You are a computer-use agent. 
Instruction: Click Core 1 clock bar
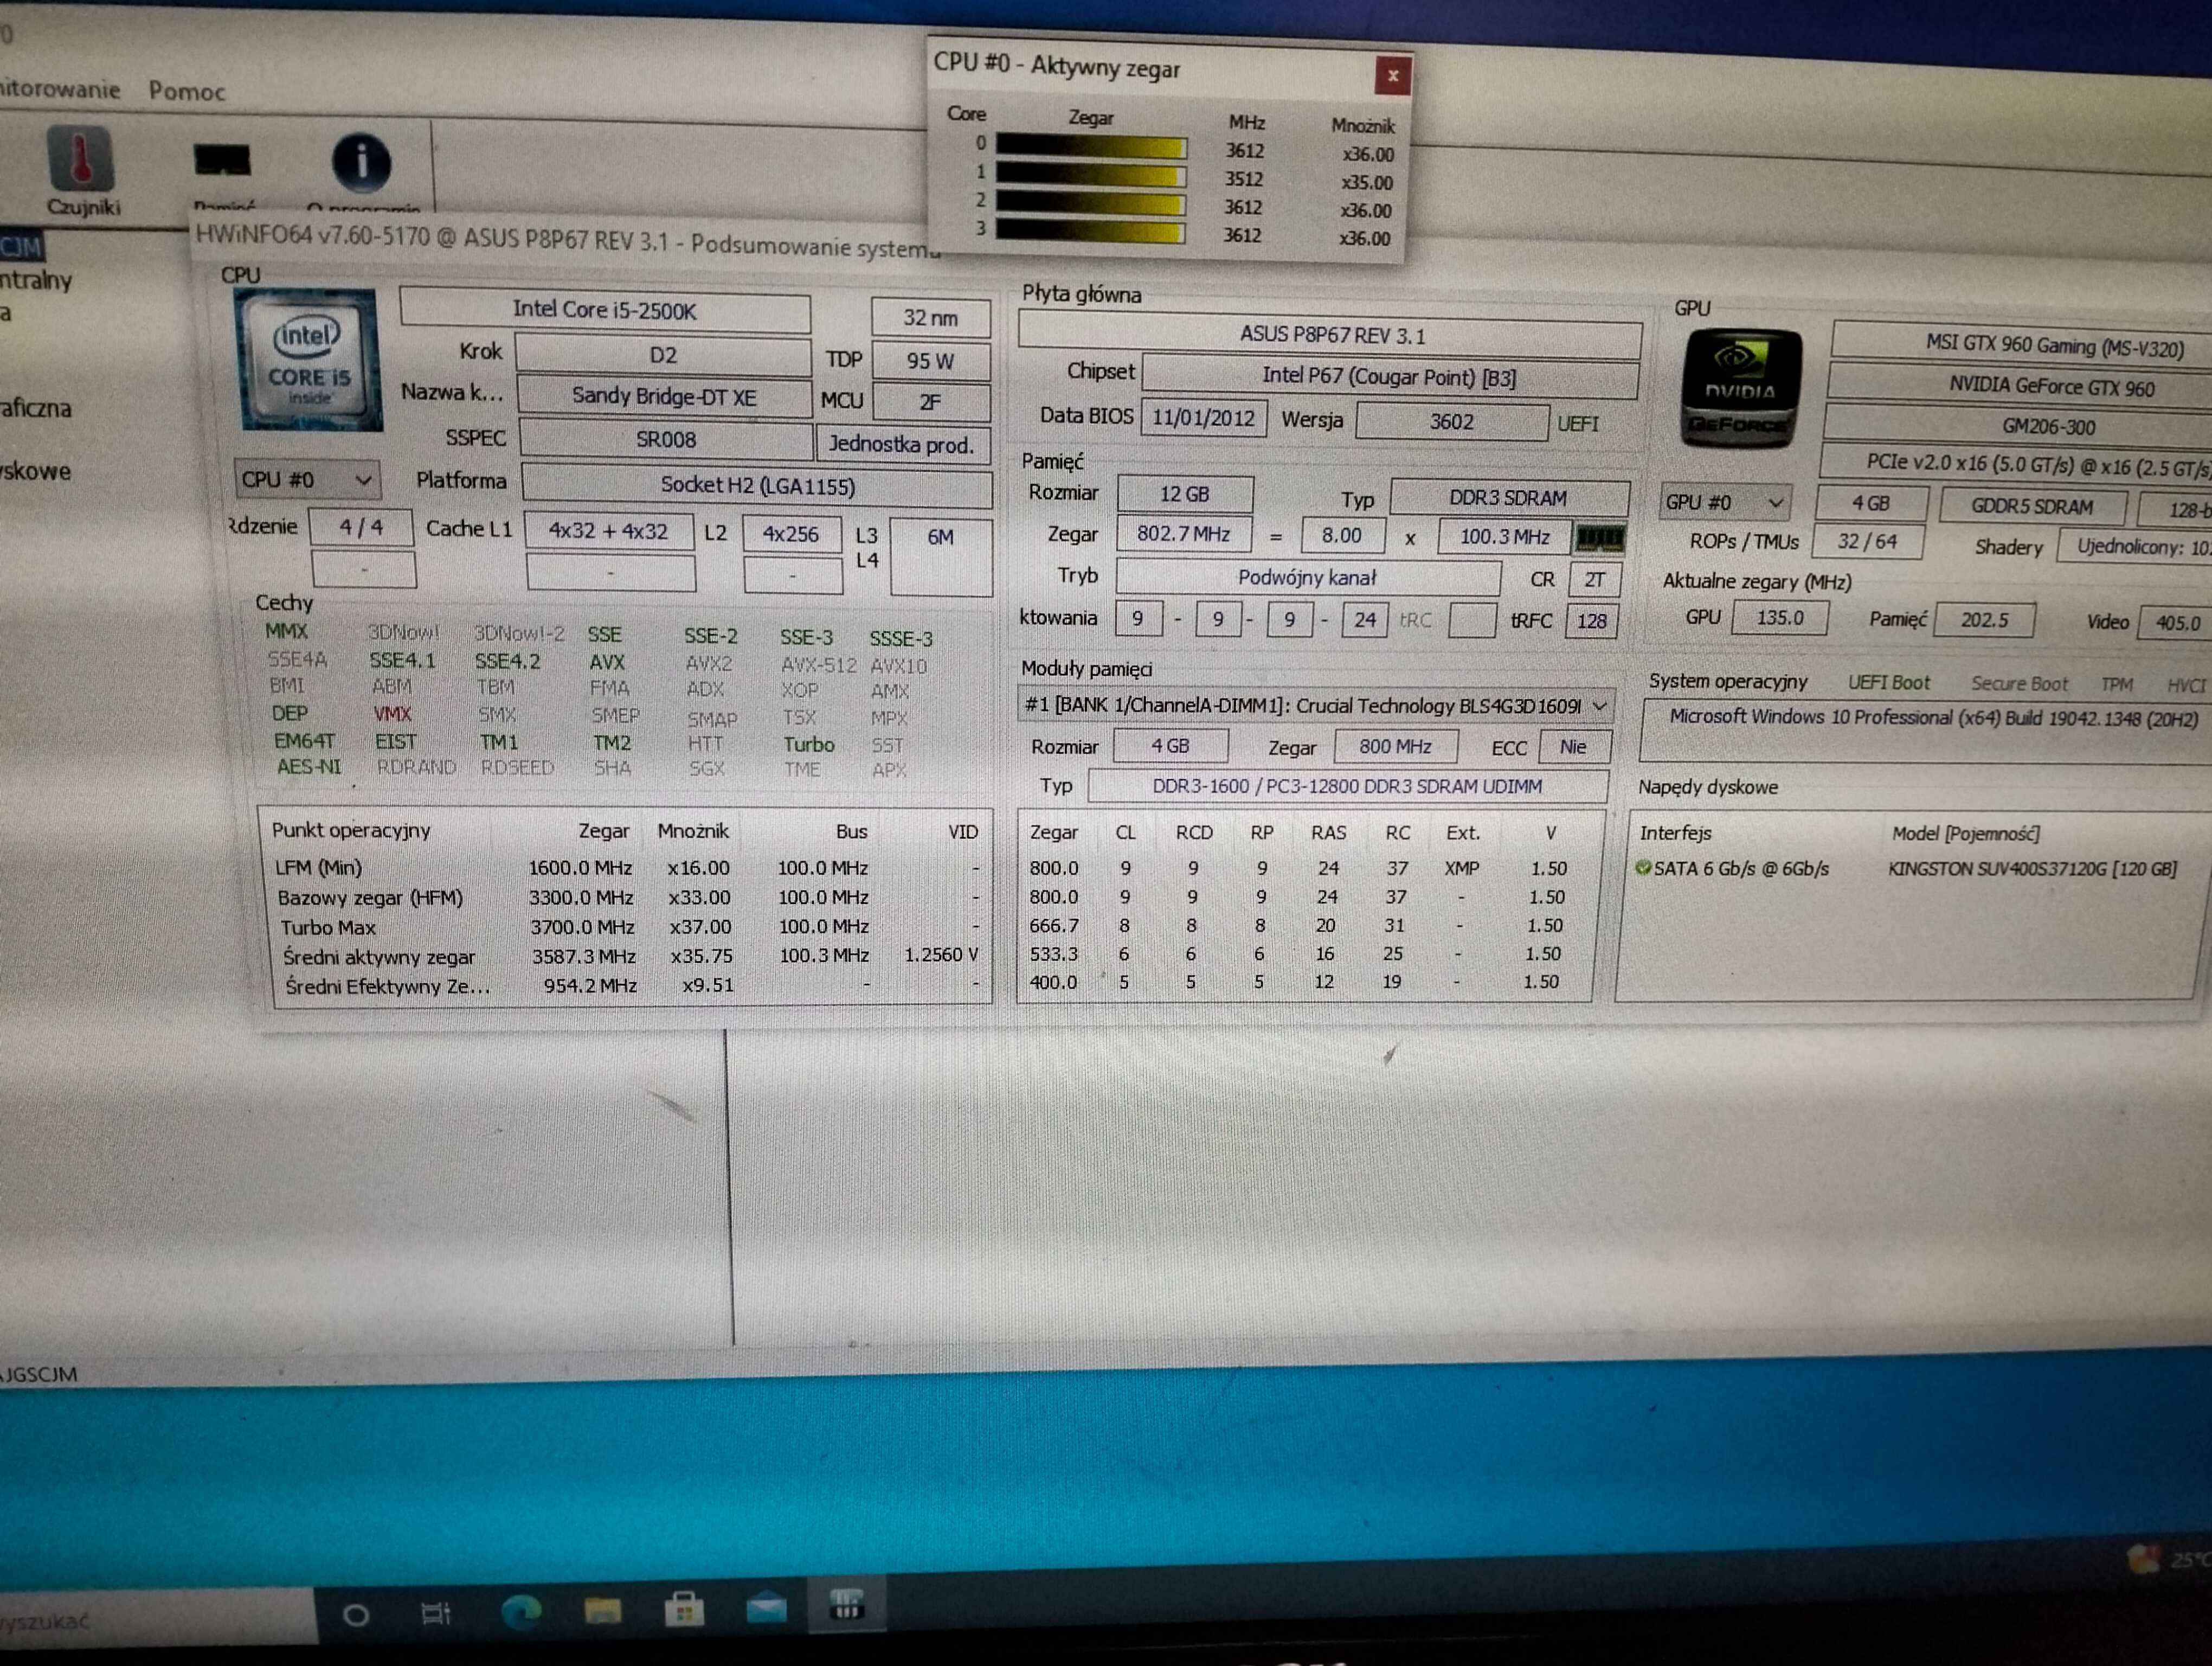point(1091,176)
